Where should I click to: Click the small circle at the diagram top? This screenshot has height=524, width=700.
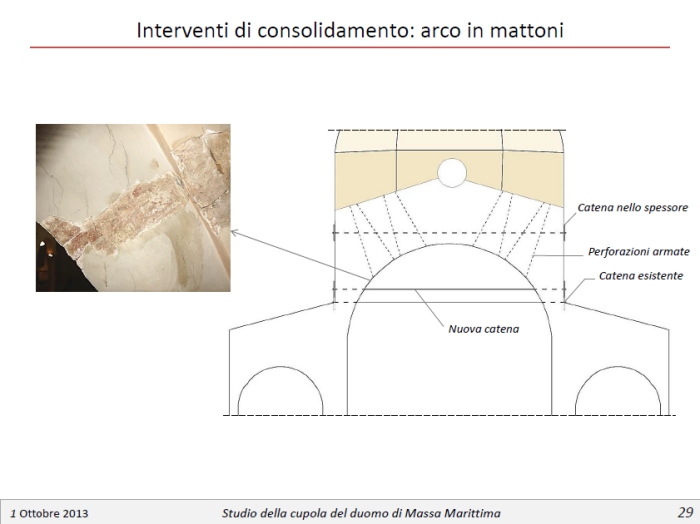[451, 174]
